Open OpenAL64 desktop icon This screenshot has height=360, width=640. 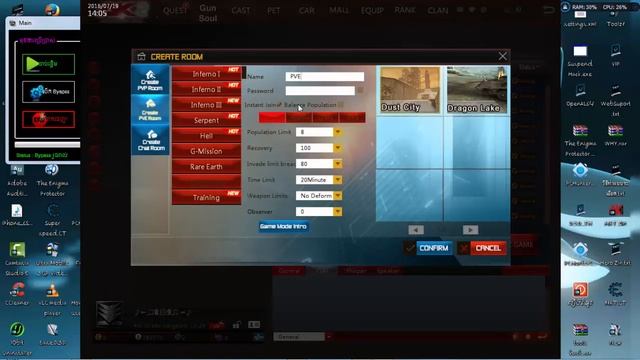click(x=580, y=95)
